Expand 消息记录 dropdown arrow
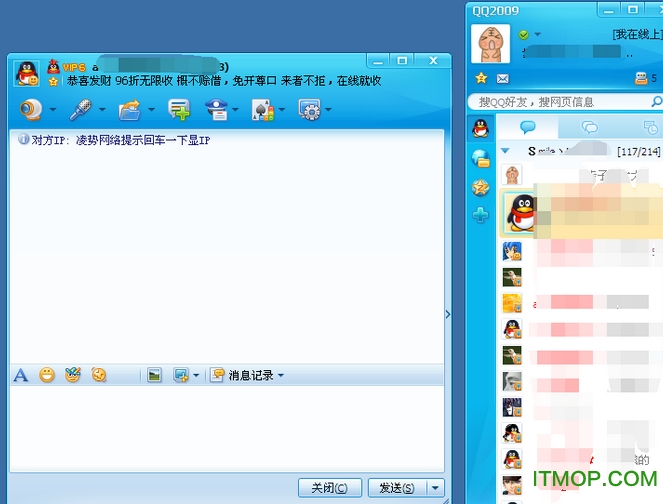663x504 pixels. coord(281,375)
